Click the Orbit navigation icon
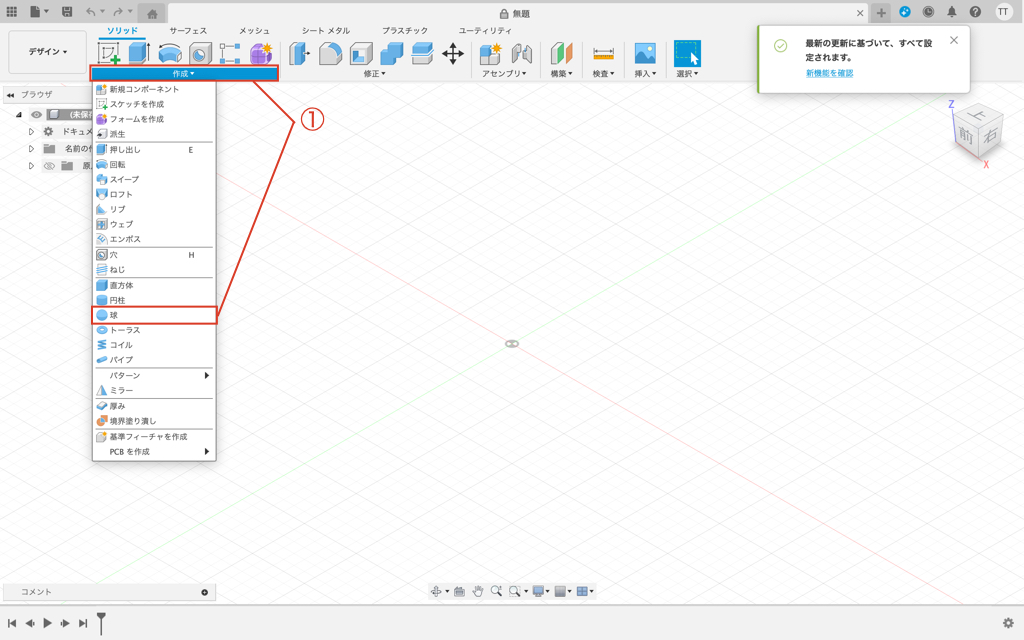Screen dimensions: 1024x640 point(436,591)
